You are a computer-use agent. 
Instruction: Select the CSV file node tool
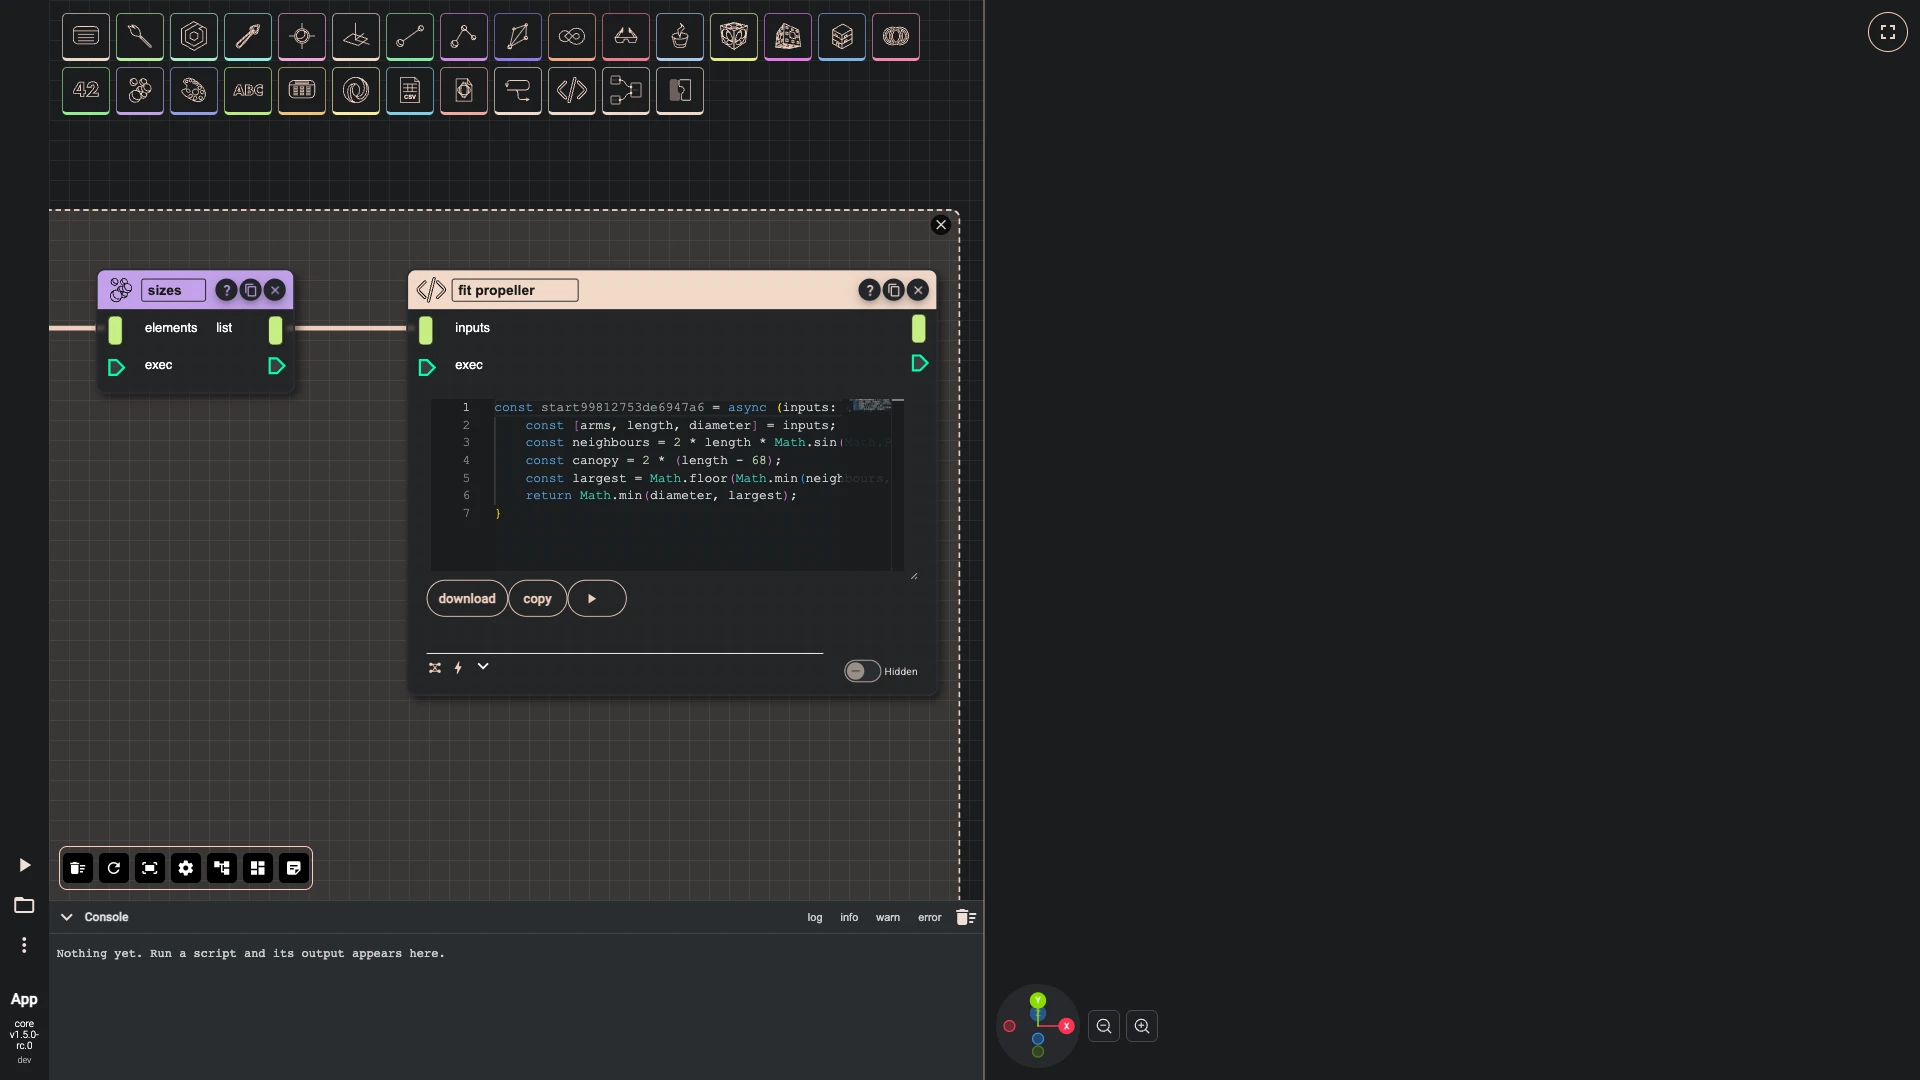click(410, 91)
